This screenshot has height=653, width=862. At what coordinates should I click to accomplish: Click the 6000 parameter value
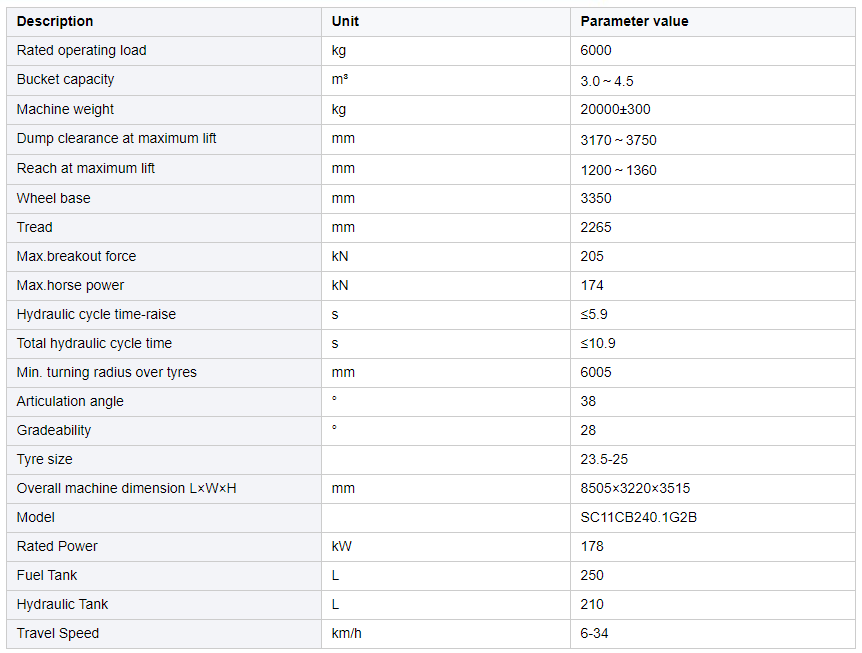coord(596,51)
